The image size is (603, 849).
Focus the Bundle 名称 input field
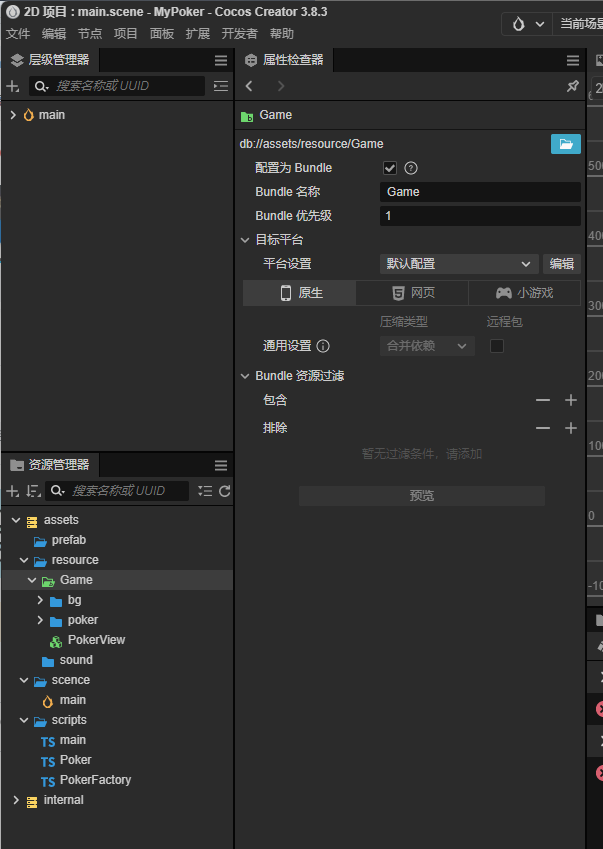pyautogui.click(x=480, y=192)
